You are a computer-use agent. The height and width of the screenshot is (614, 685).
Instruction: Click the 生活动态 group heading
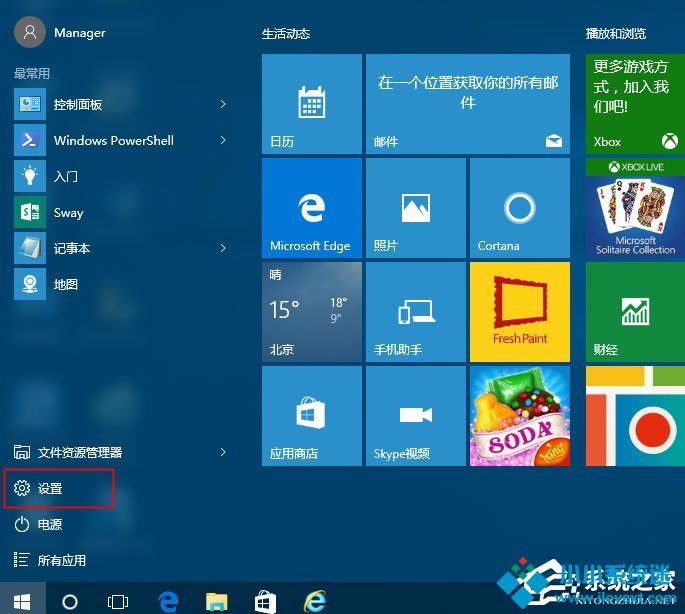click(x=286, y=34)
